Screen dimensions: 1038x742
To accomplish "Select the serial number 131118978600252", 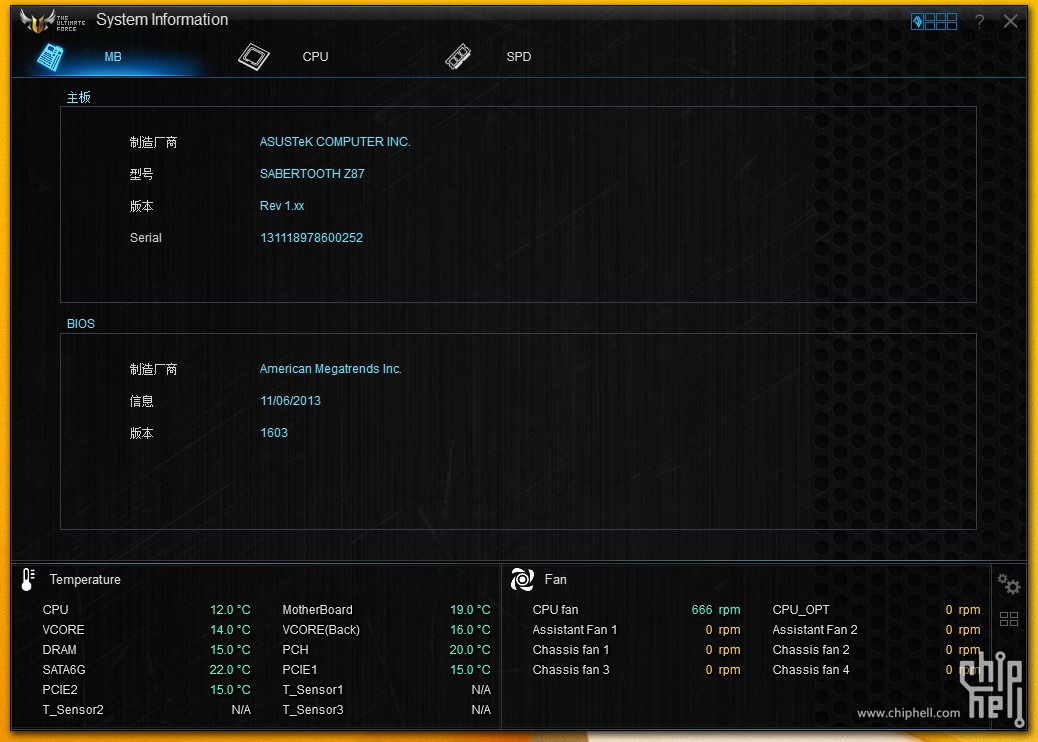I will [x=311, y=238].
